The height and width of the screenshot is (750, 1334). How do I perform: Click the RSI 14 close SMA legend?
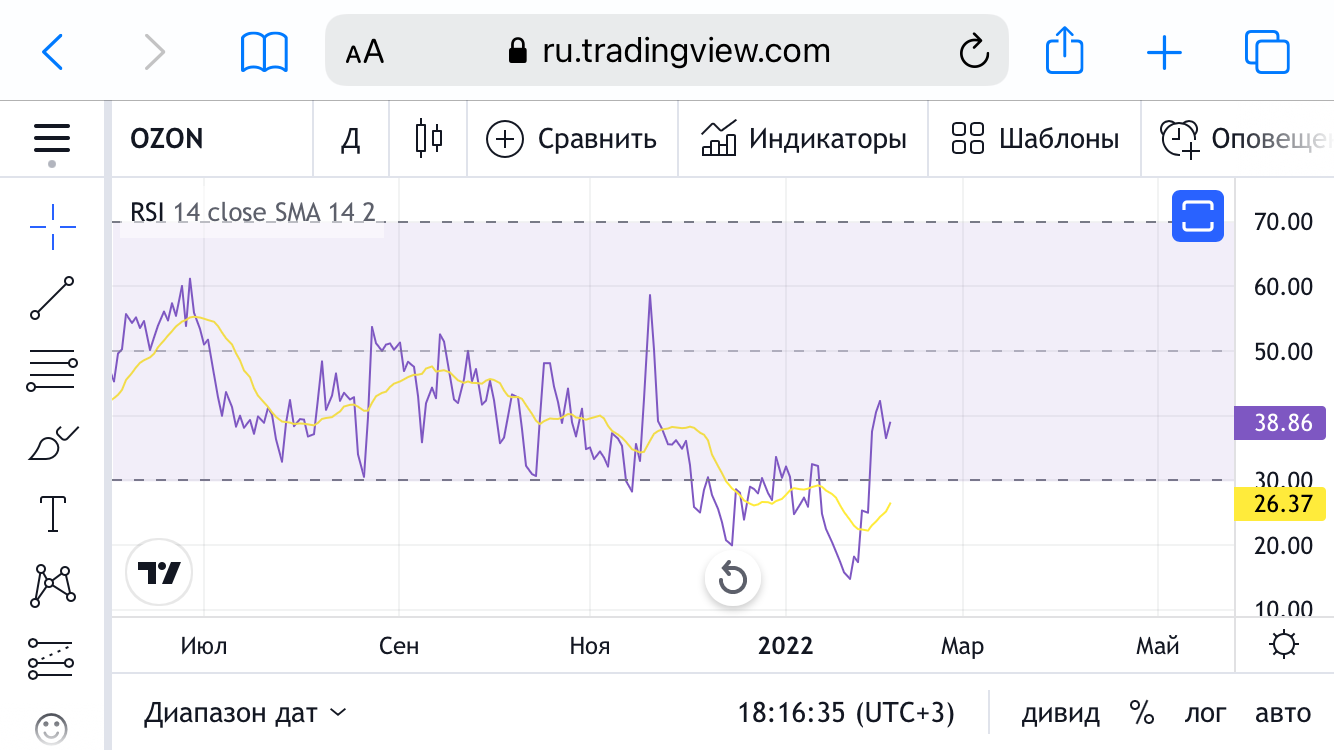(x=252, y=212)
